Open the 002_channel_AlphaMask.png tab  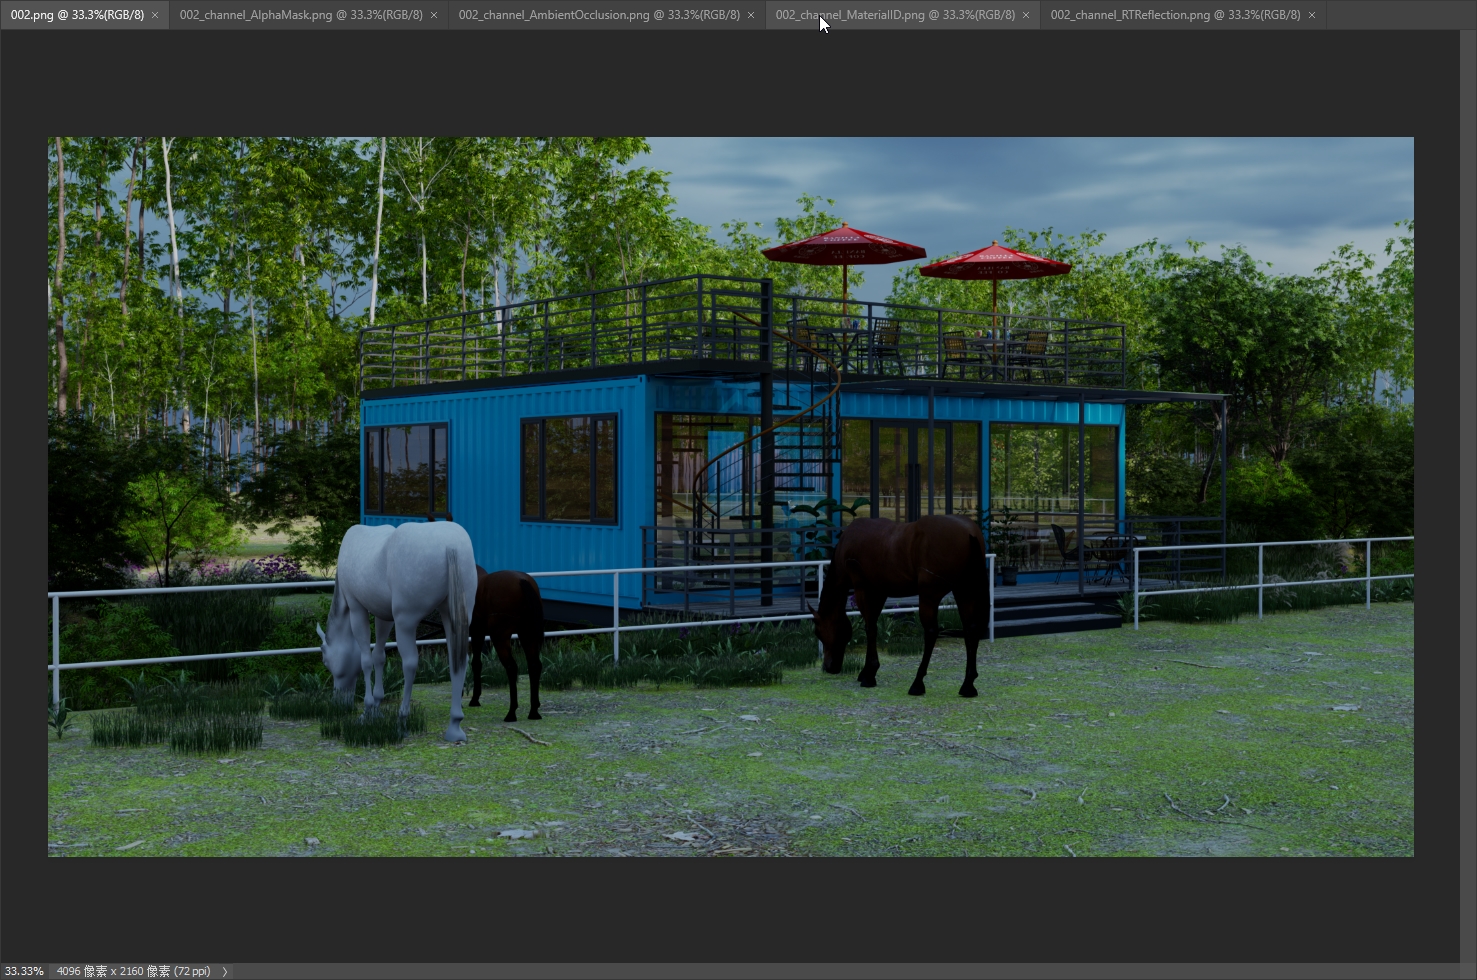pyautogui.click(x=301, y=15)
